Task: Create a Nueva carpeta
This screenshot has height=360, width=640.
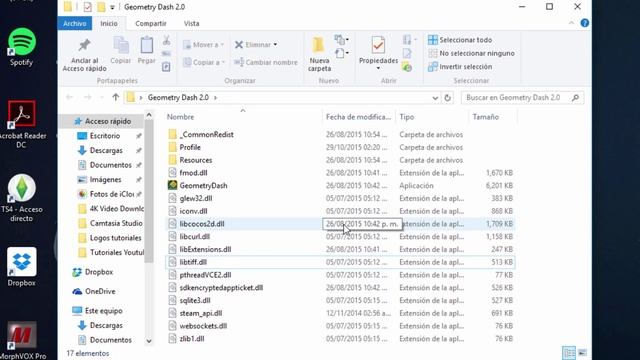Action: (x=319, y=54)
